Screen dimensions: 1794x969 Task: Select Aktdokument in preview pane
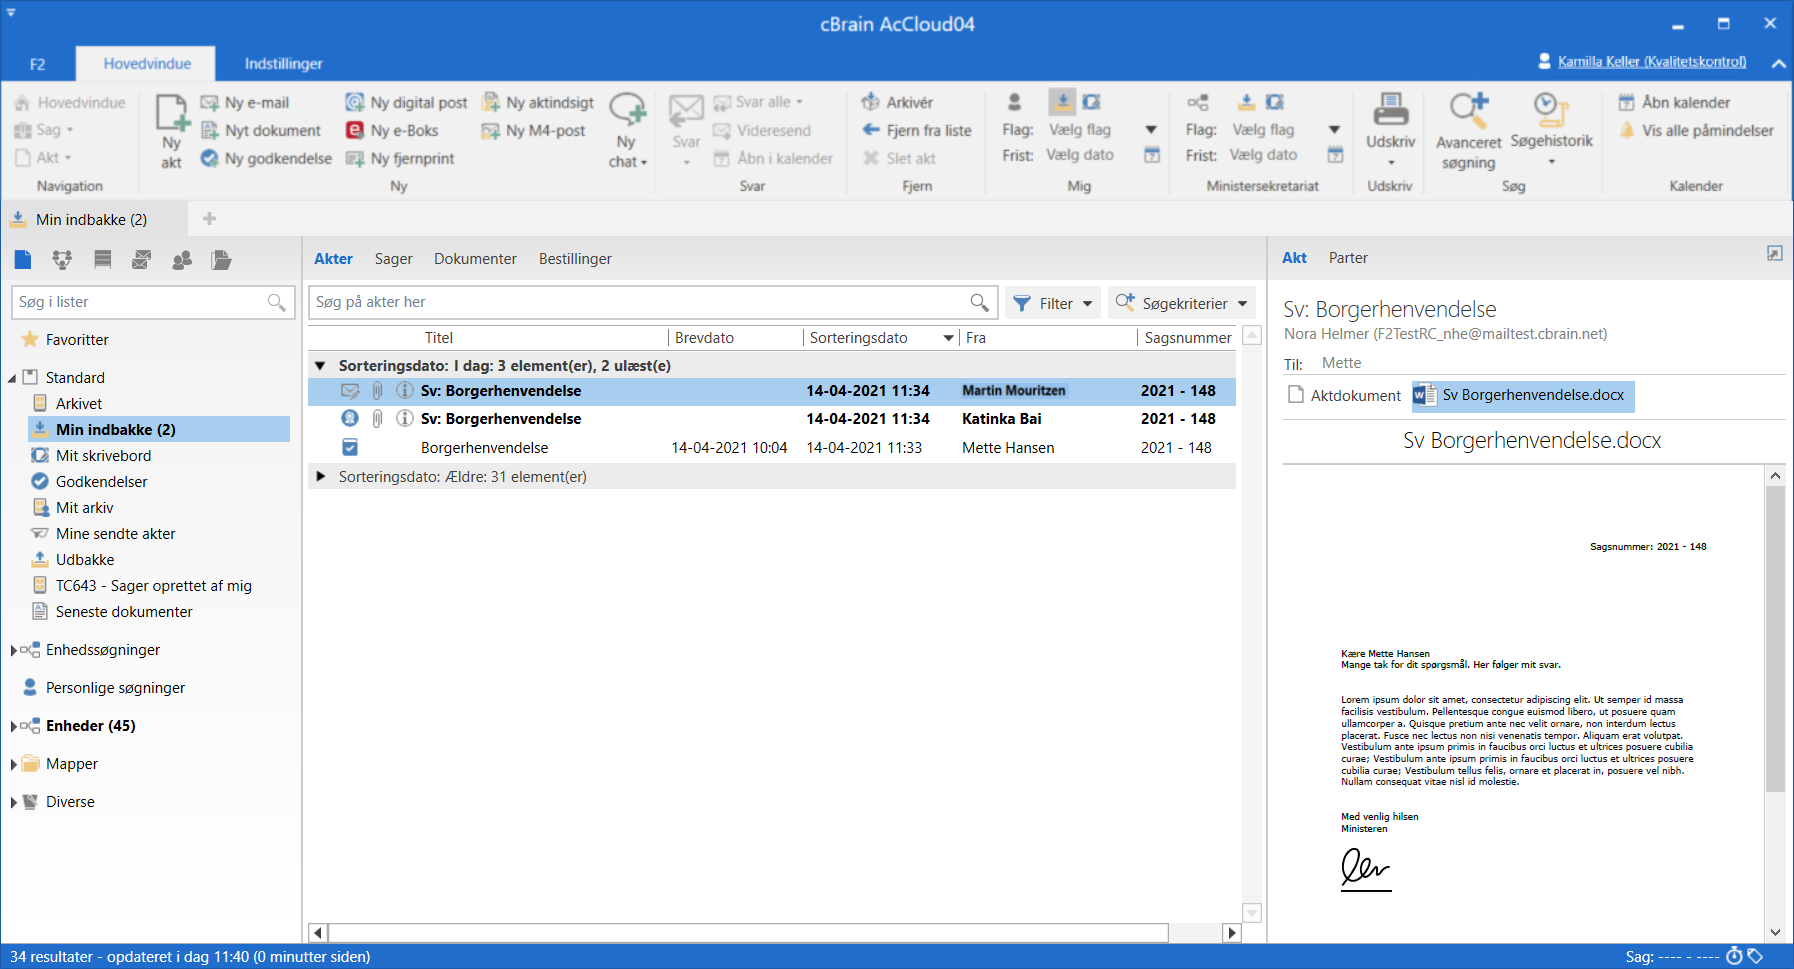(1345, 395)
